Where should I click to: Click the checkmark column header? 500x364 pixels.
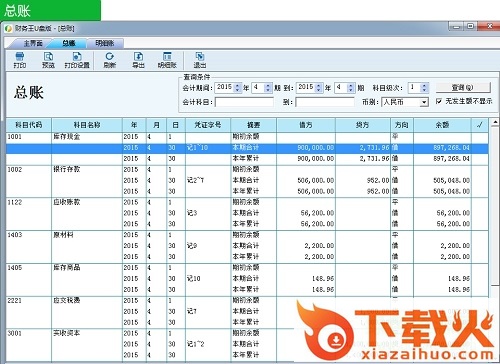point(480,125)
